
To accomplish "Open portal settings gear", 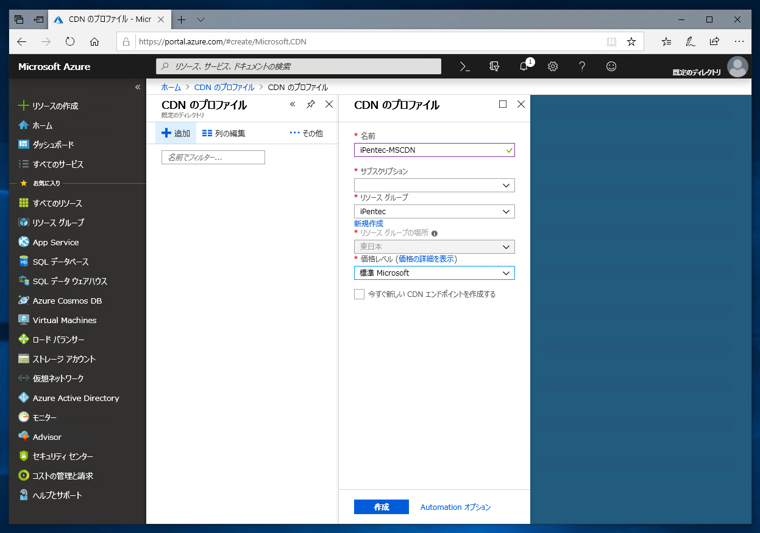I will 553,66.
